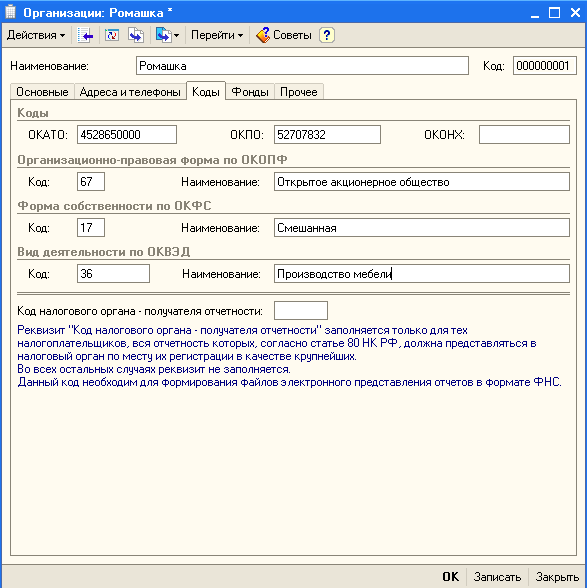The image size is (587, 588).
Task: Switch to the Основные tab
Action: [42, 92]
